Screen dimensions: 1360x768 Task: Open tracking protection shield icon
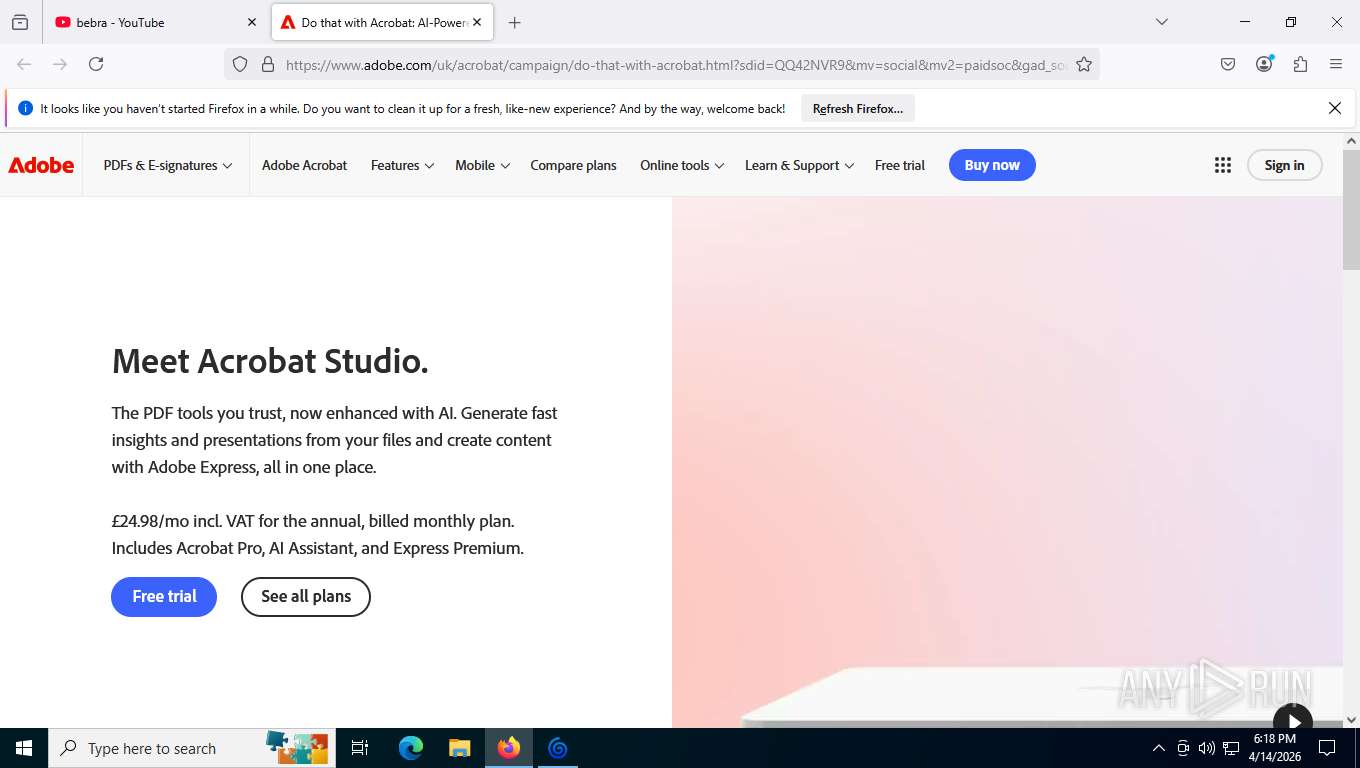click(240, 64)
